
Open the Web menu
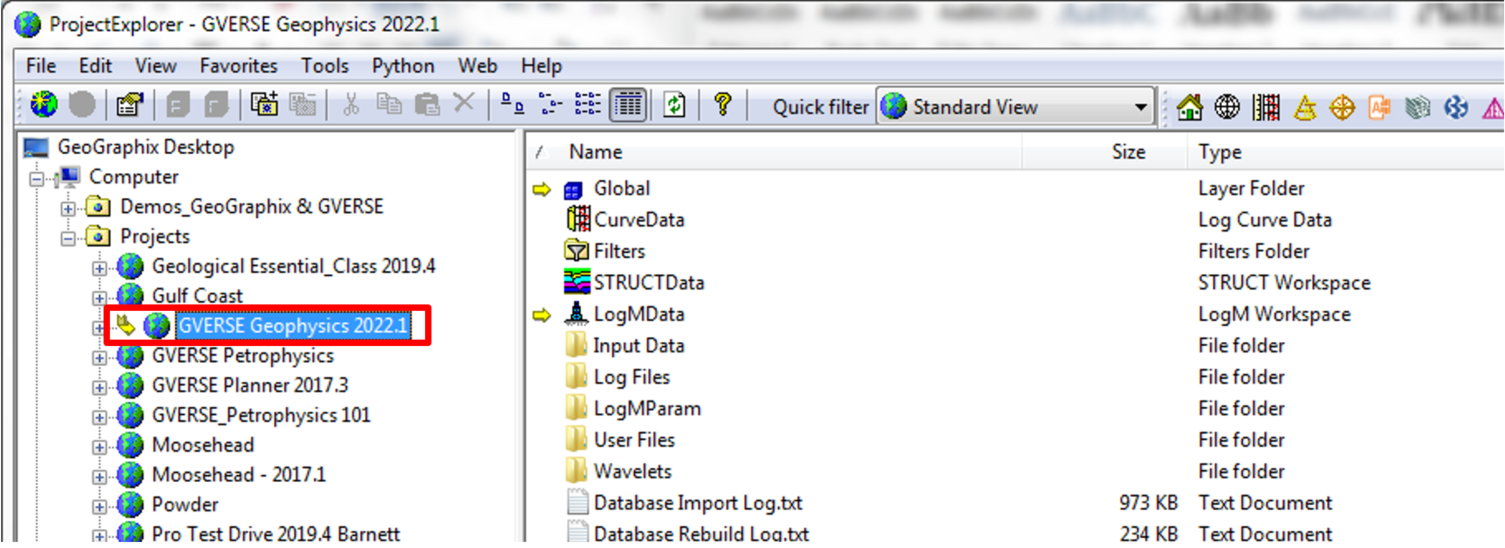(x=477, y=66)
